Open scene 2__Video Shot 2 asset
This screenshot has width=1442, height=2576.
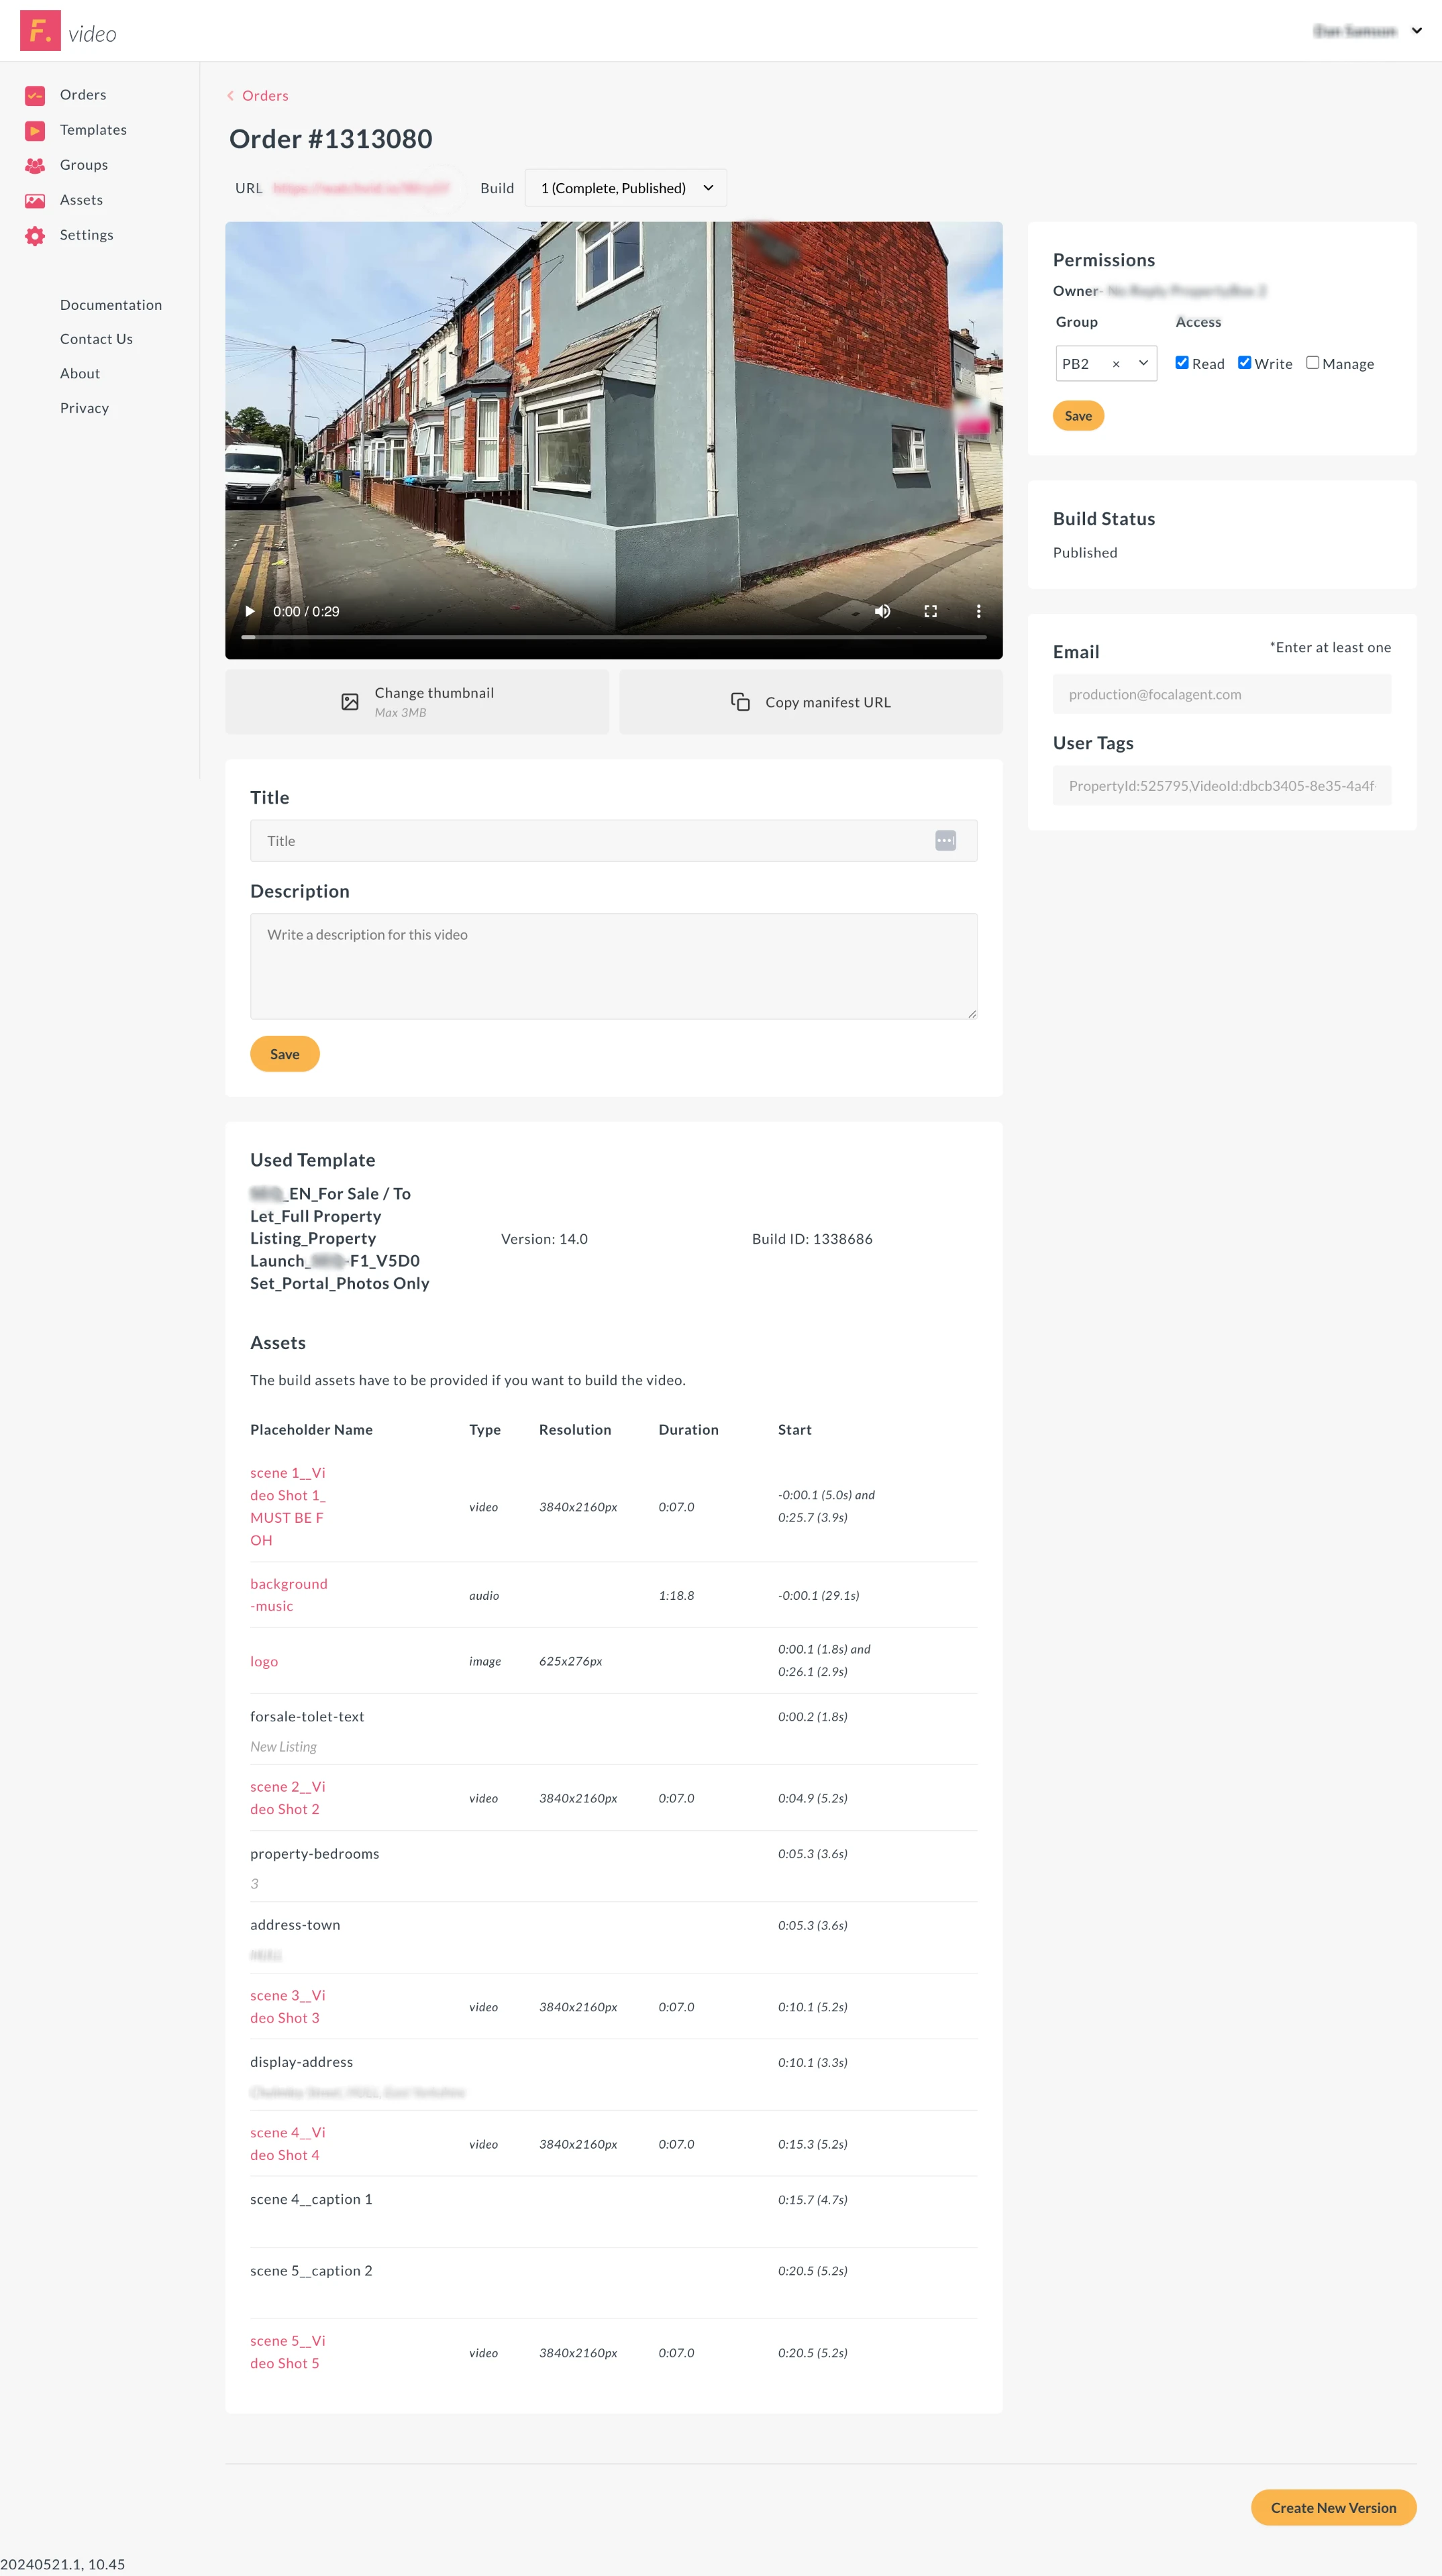(288, 1798)
